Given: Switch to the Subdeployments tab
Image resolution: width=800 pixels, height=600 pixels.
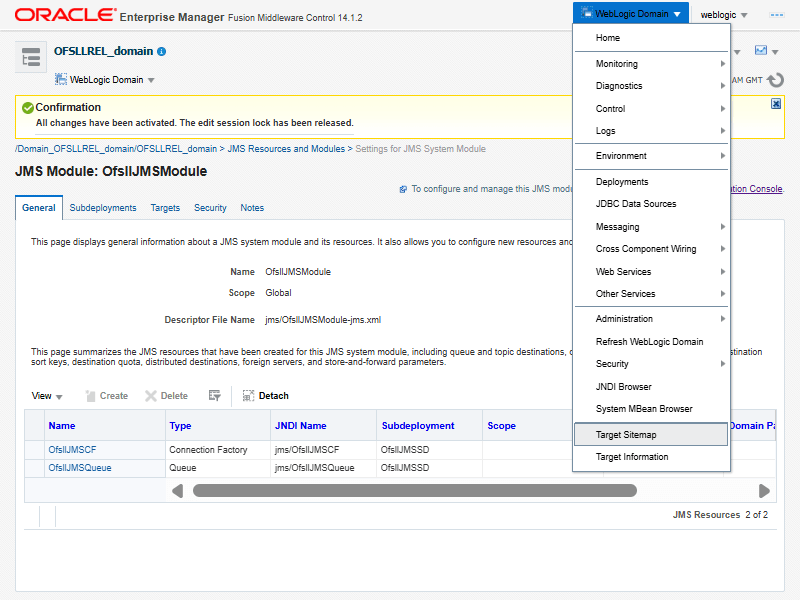Looking at the screenshot, I should (x=103, y=208).
